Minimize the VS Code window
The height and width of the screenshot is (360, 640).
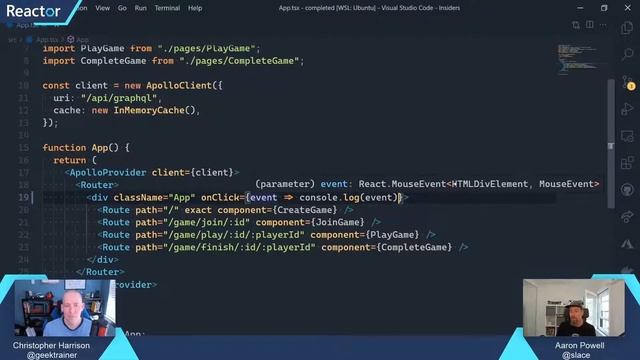point(580,8)
